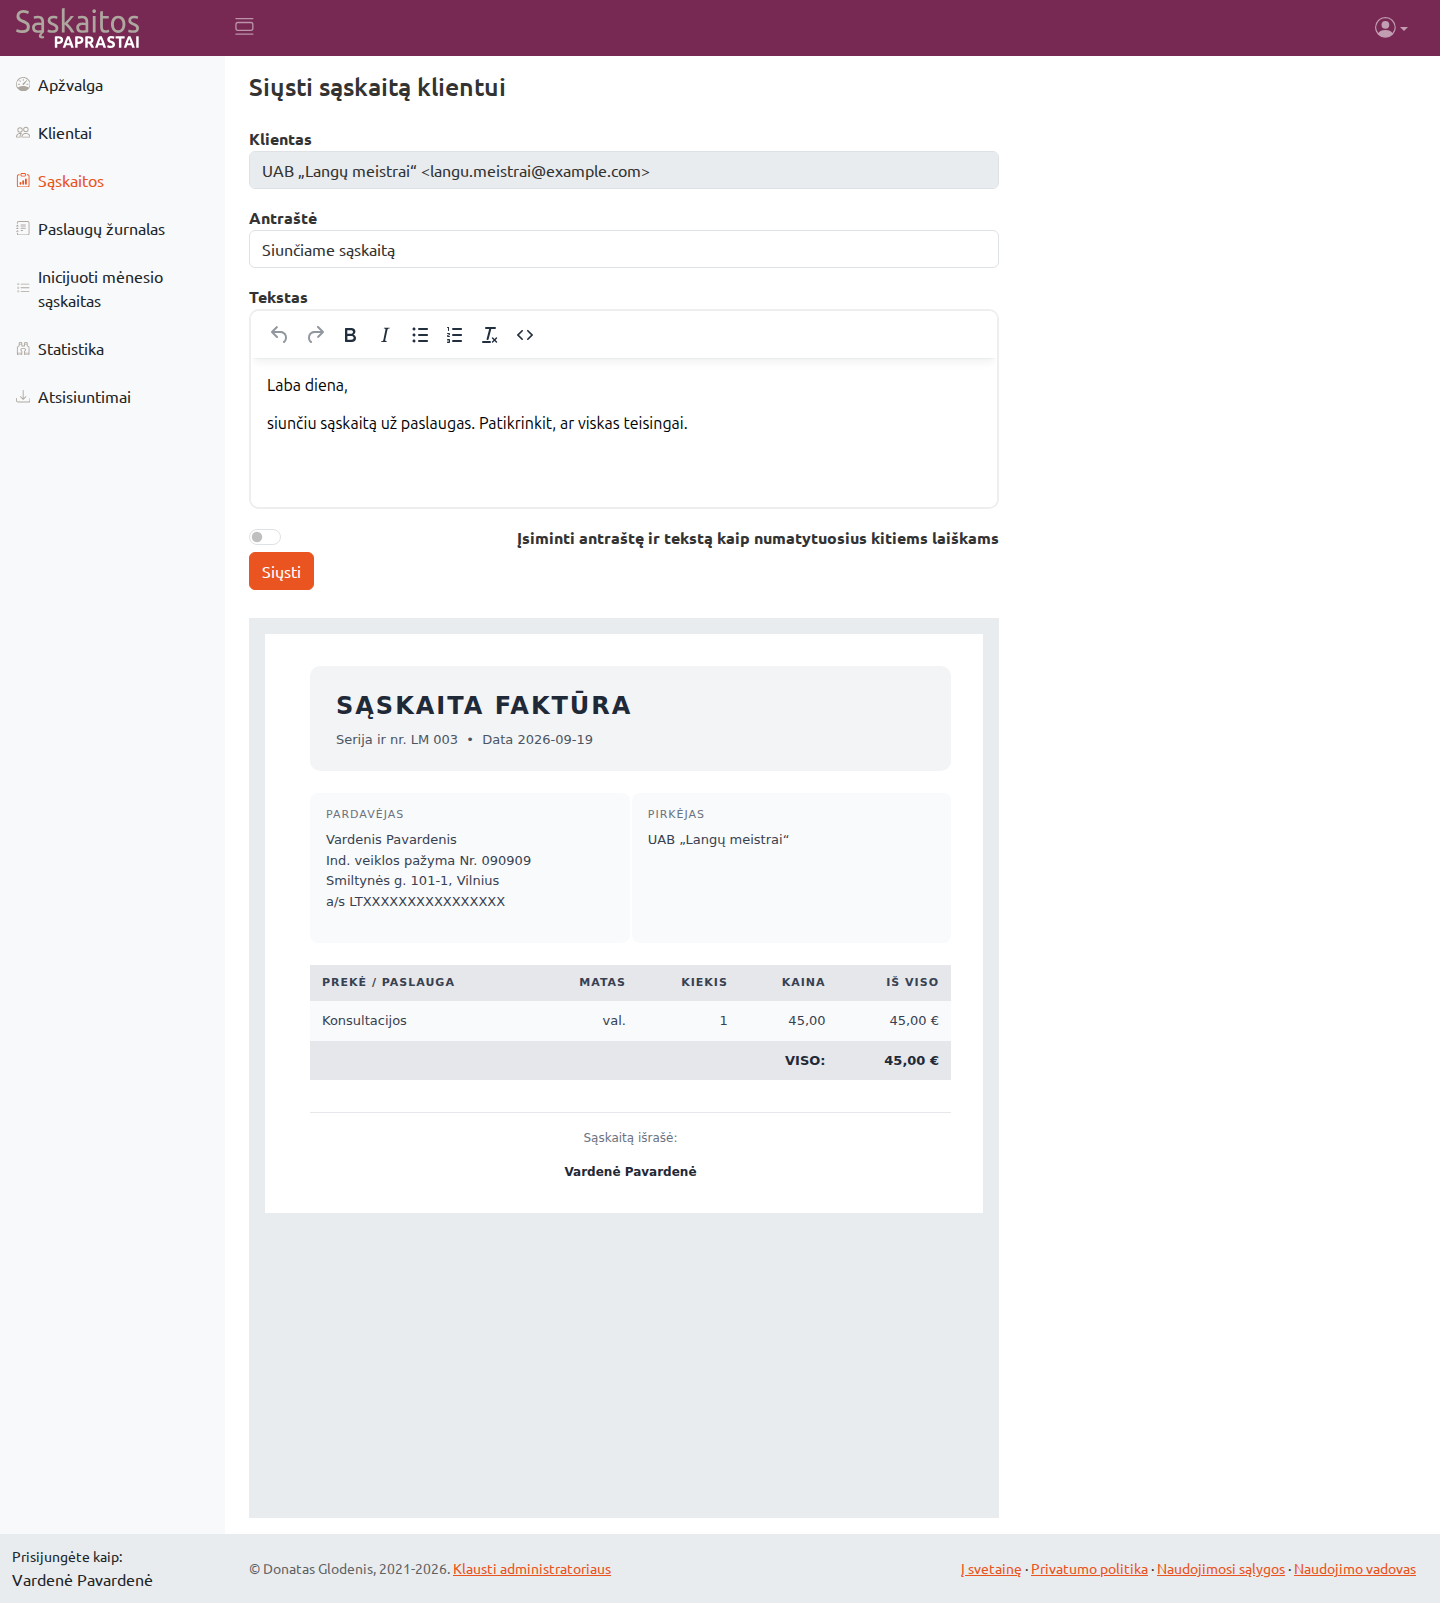Open the Statistika section
The image size is (1440, 1603).
tap(112, 349)
